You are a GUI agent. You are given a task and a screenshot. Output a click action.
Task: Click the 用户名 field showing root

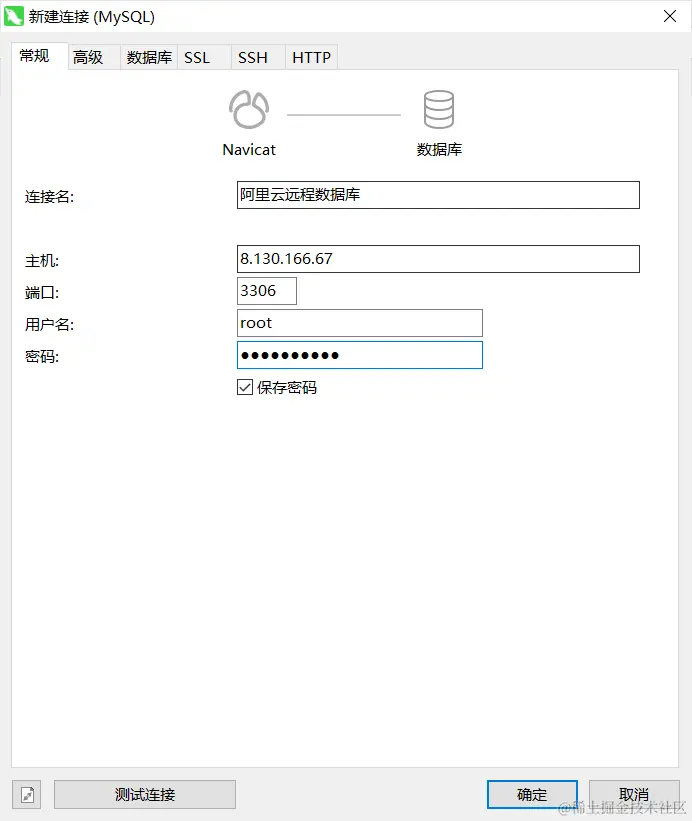[x=360, y=323]
